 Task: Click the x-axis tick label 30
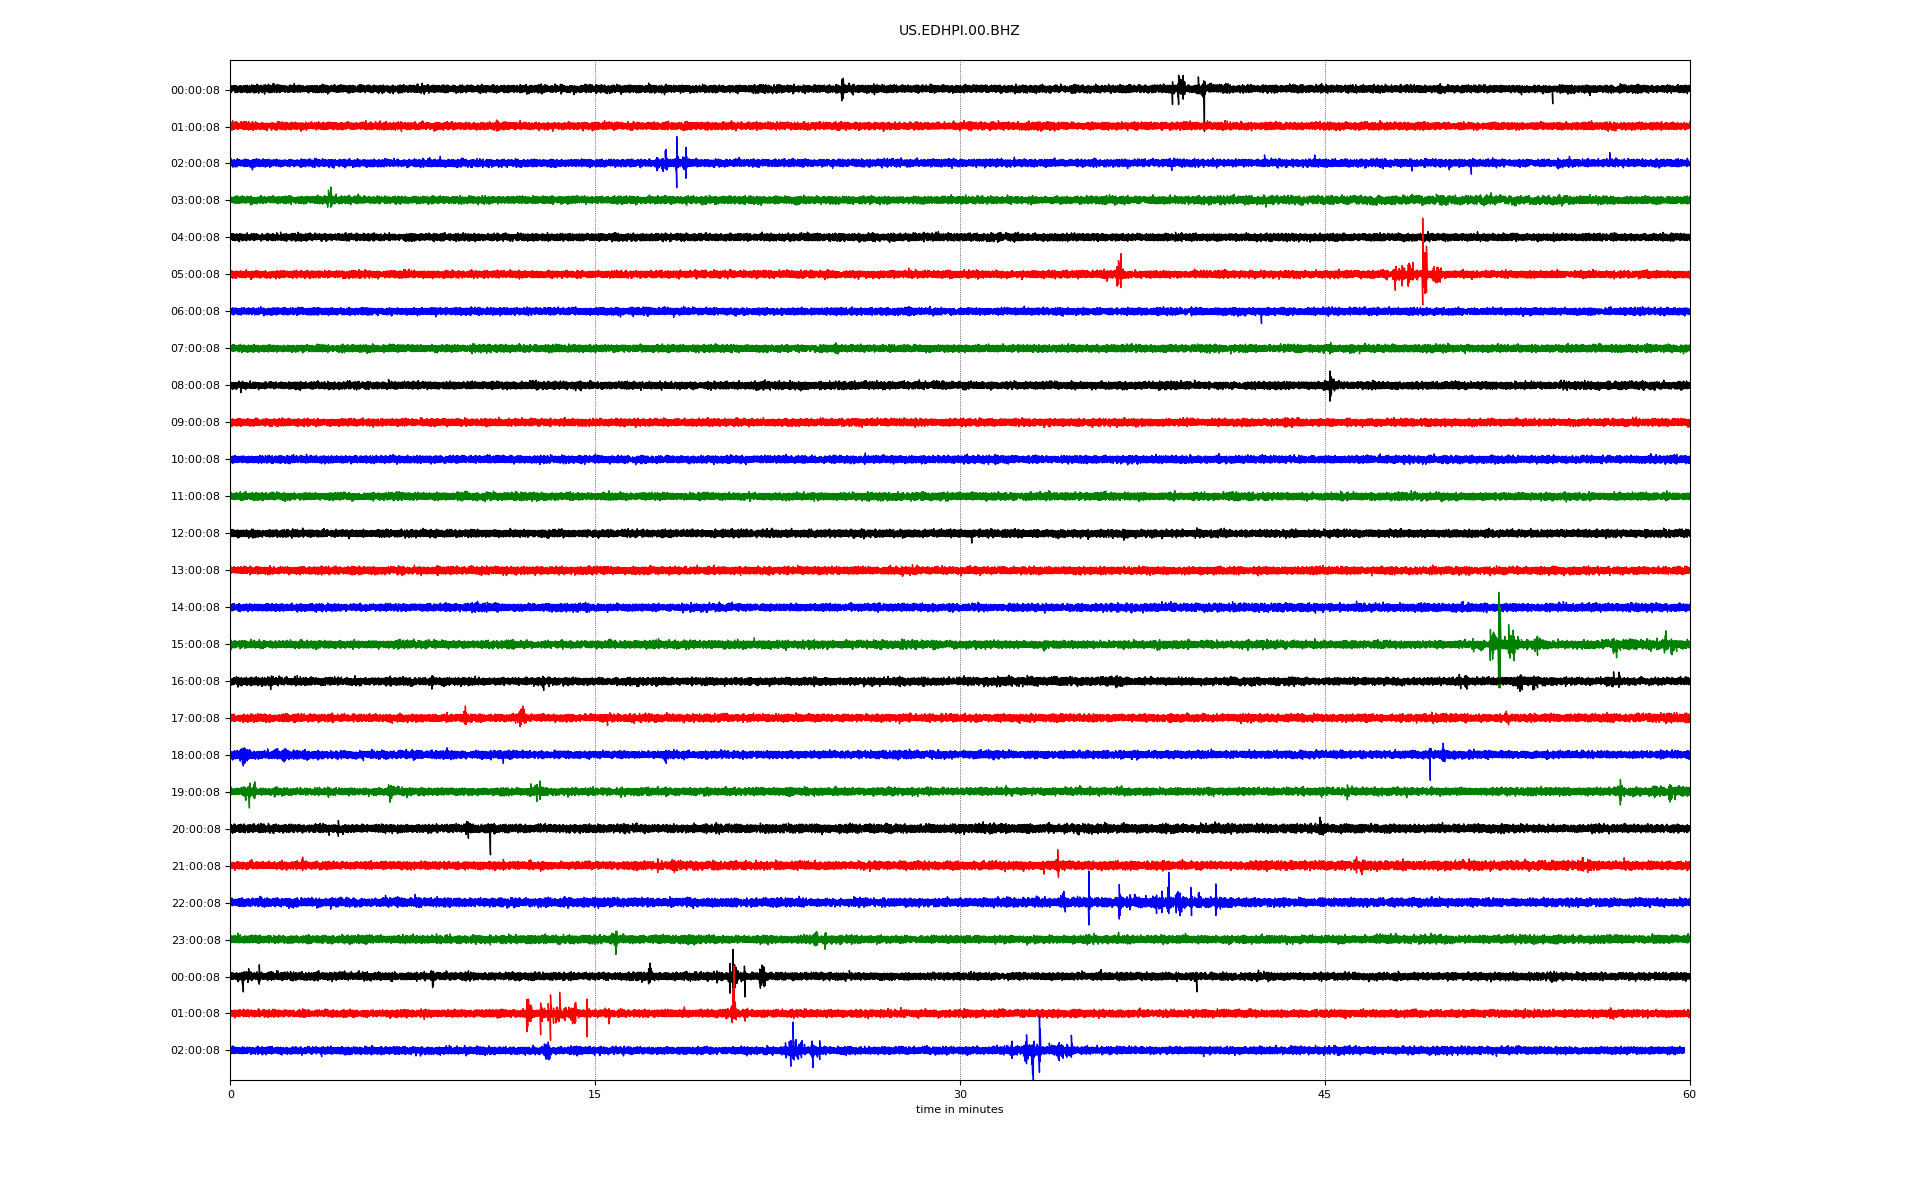click(x=960, y=1095)
